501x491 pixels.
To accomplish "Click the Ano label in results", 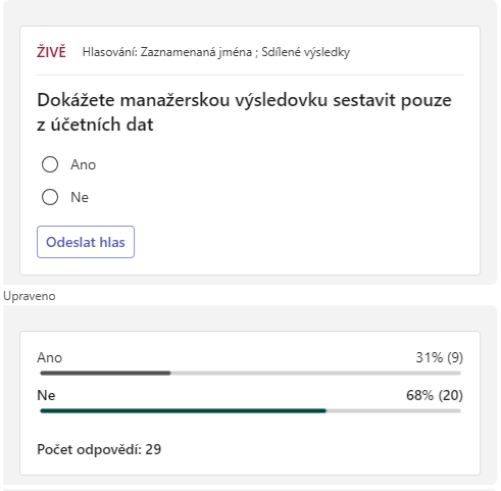I will point(49,357).
